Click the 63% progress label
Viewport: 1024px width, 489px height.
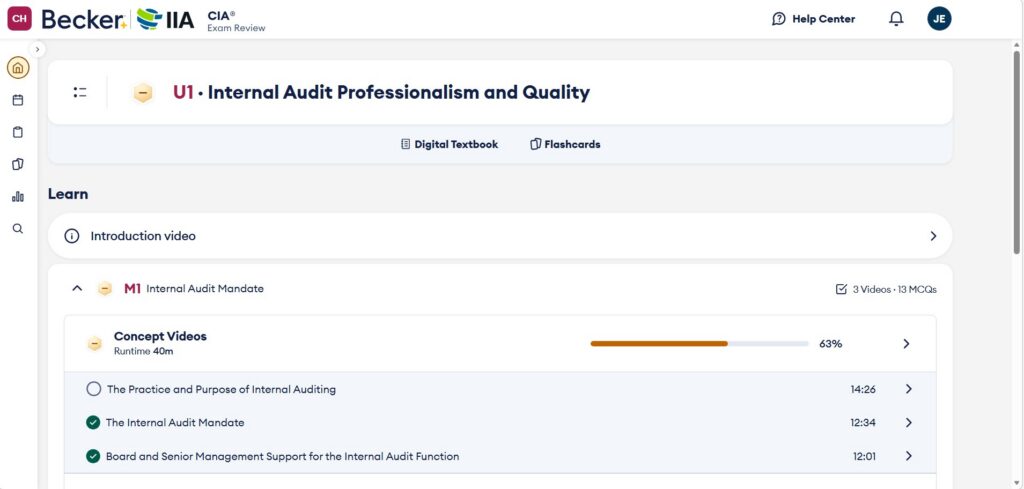tap(831, 344)
